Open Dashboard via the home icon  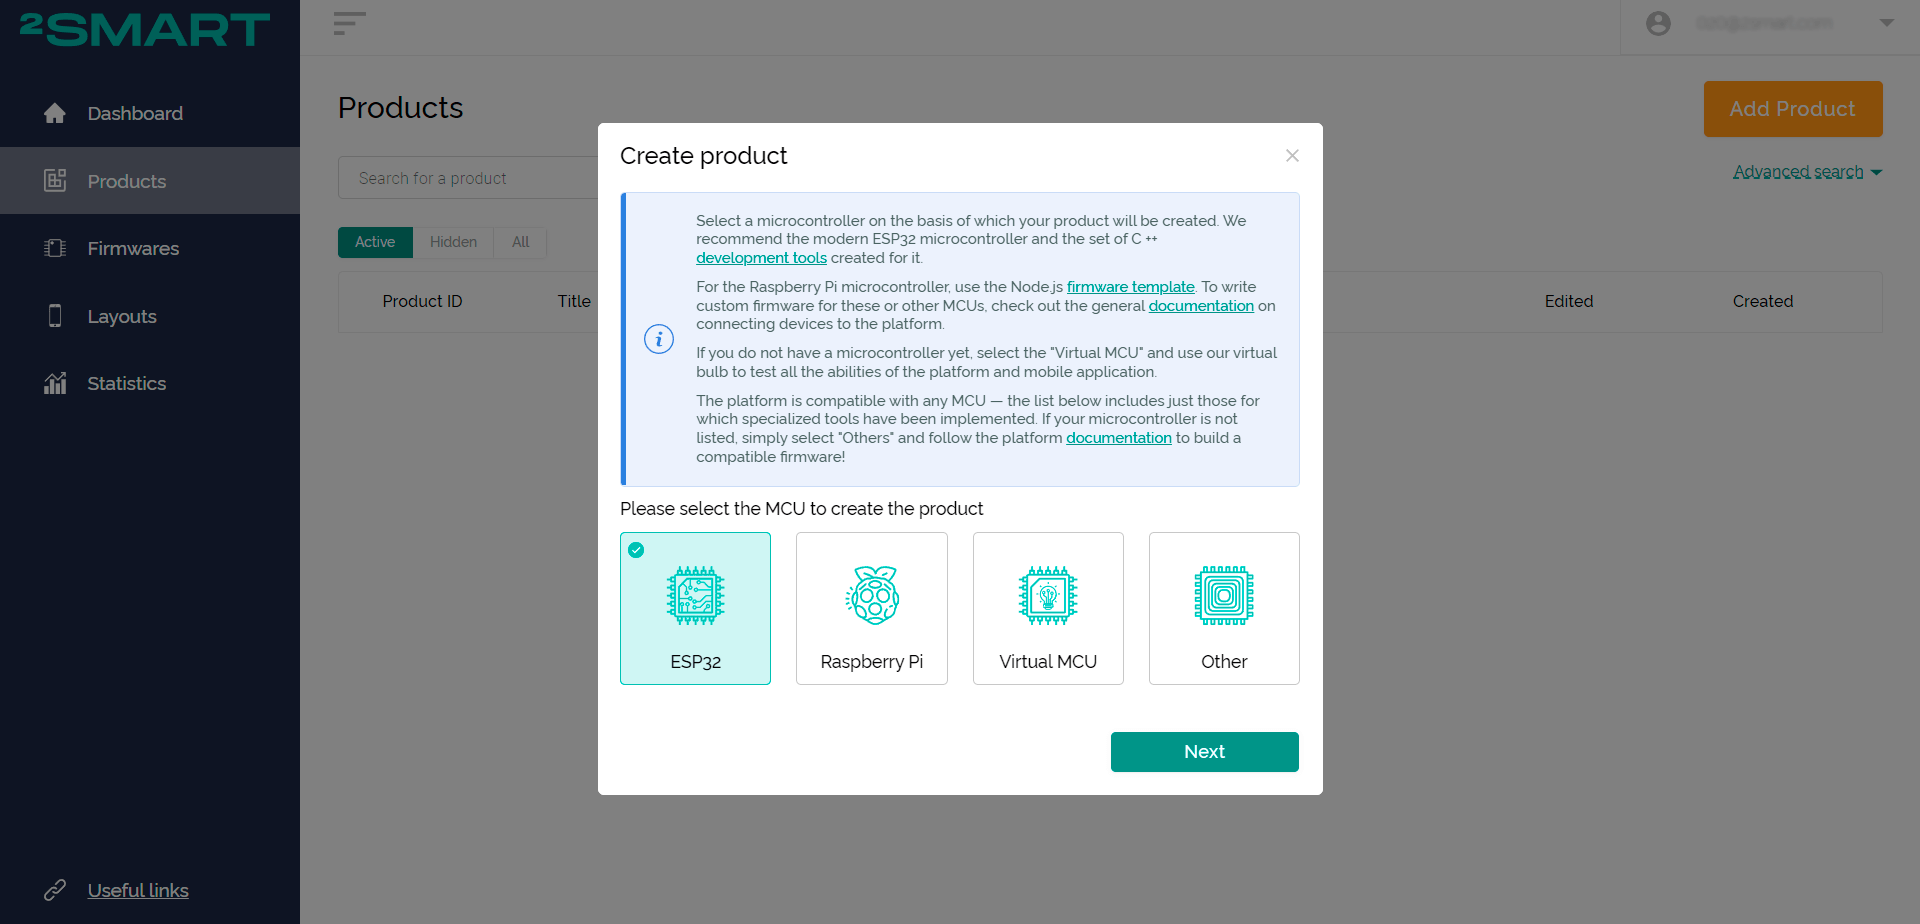coord(55,113)
